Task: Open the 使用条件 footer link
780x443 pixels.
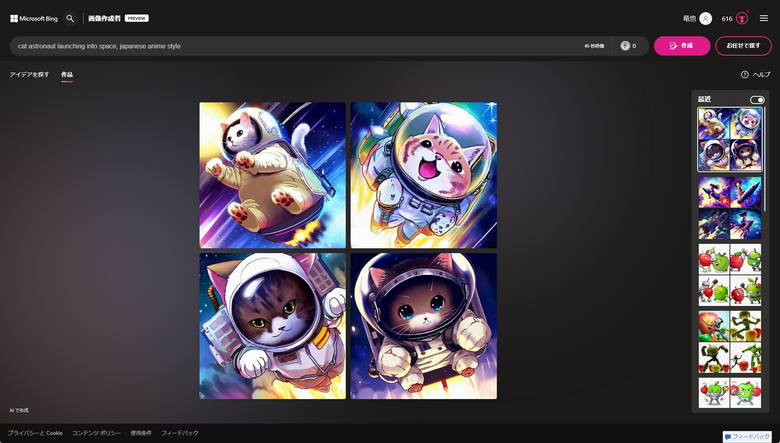Action: click(141, 433)
